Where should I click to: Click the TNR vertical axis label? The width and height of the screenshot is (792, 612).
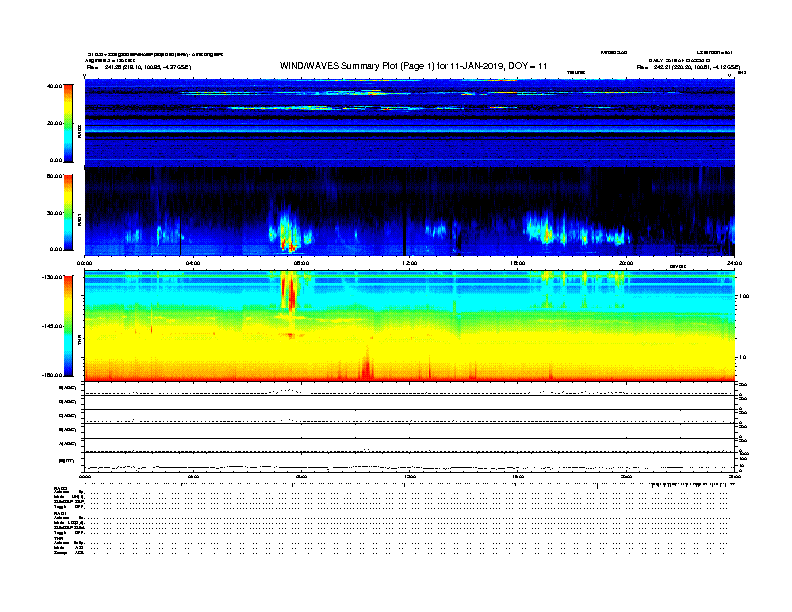[x=79, y=340]
